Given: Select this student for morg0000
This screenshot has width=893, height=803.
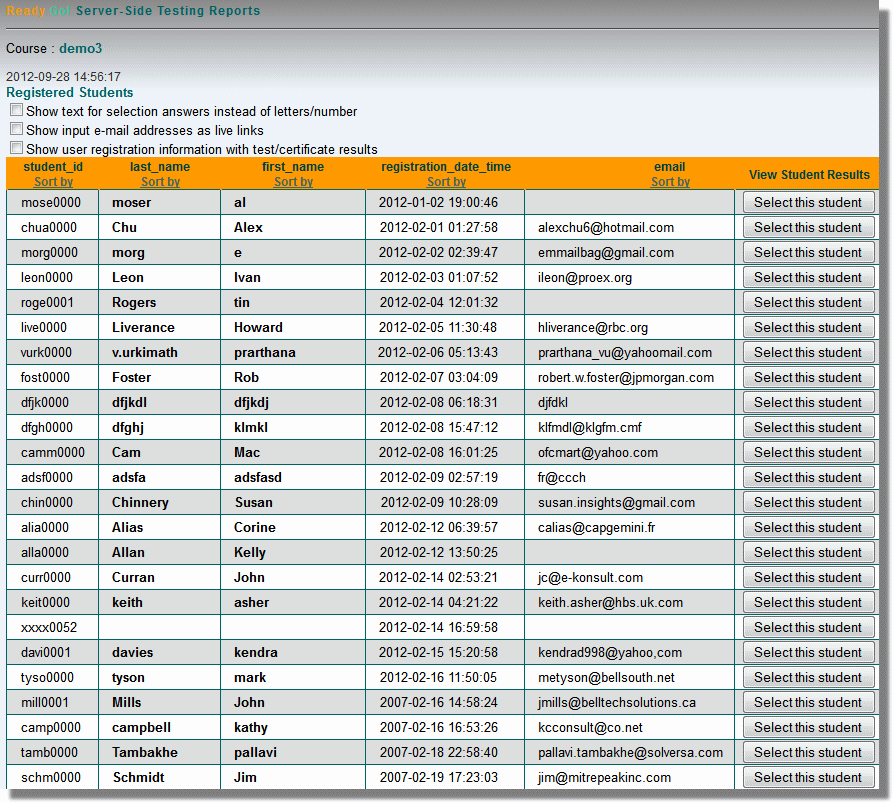Looking at the screenshot, I should (808, 252).
